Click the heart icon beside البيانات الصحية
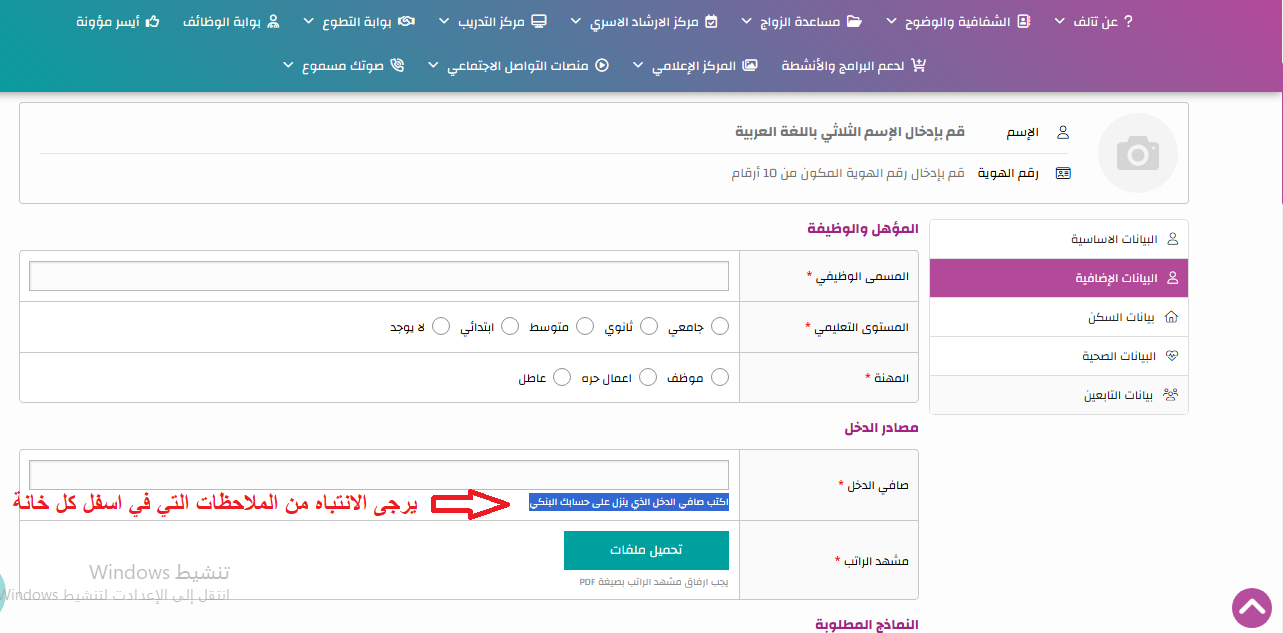This screenshot has height=633, width=1283. point(1172,356)
